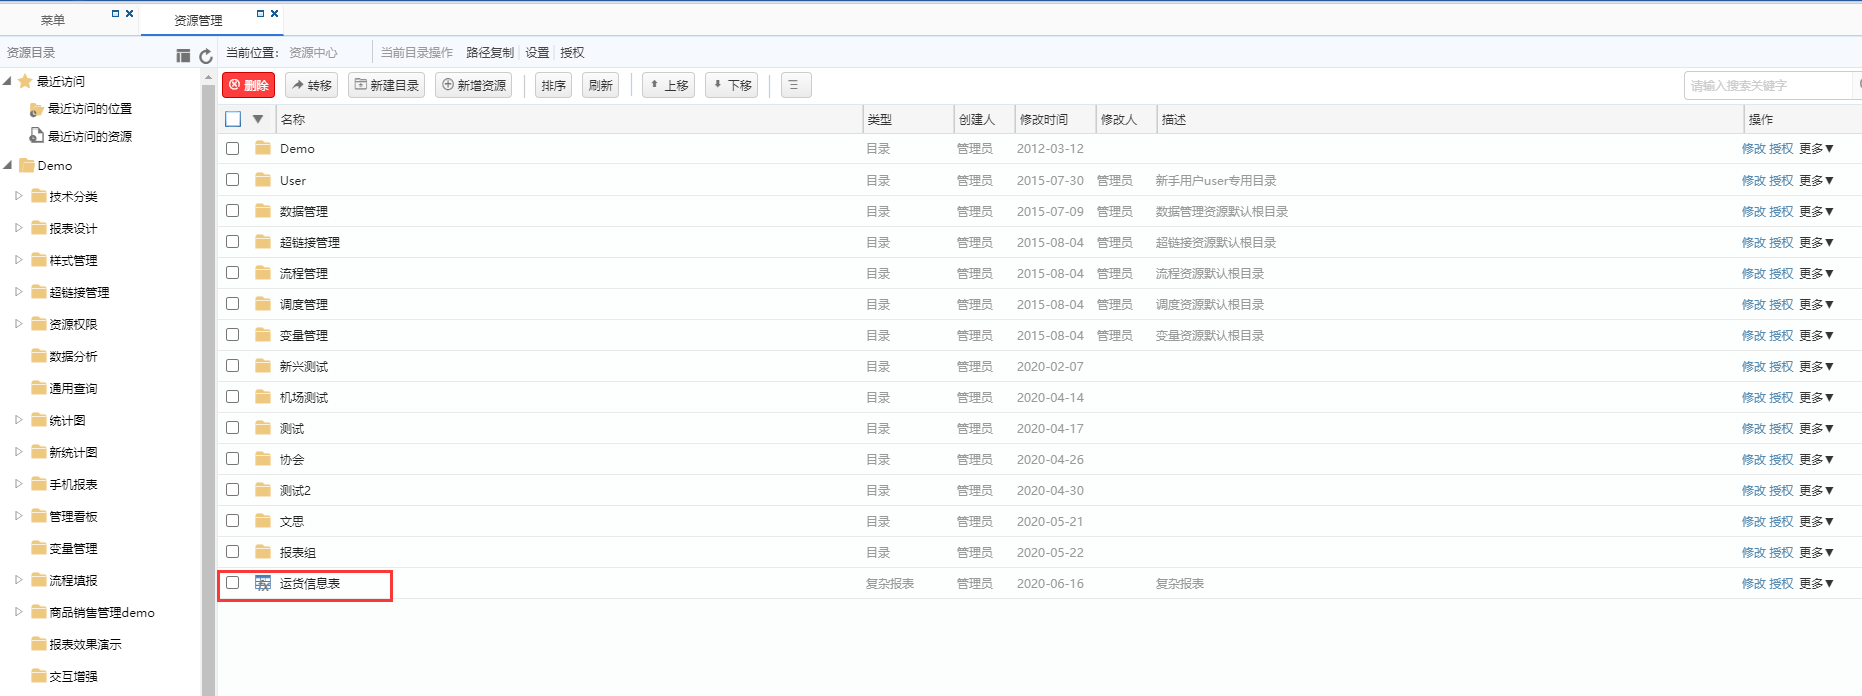Tick the select-all checkbox in header
The image size is (1862, 696).
(x=233, y=119)
